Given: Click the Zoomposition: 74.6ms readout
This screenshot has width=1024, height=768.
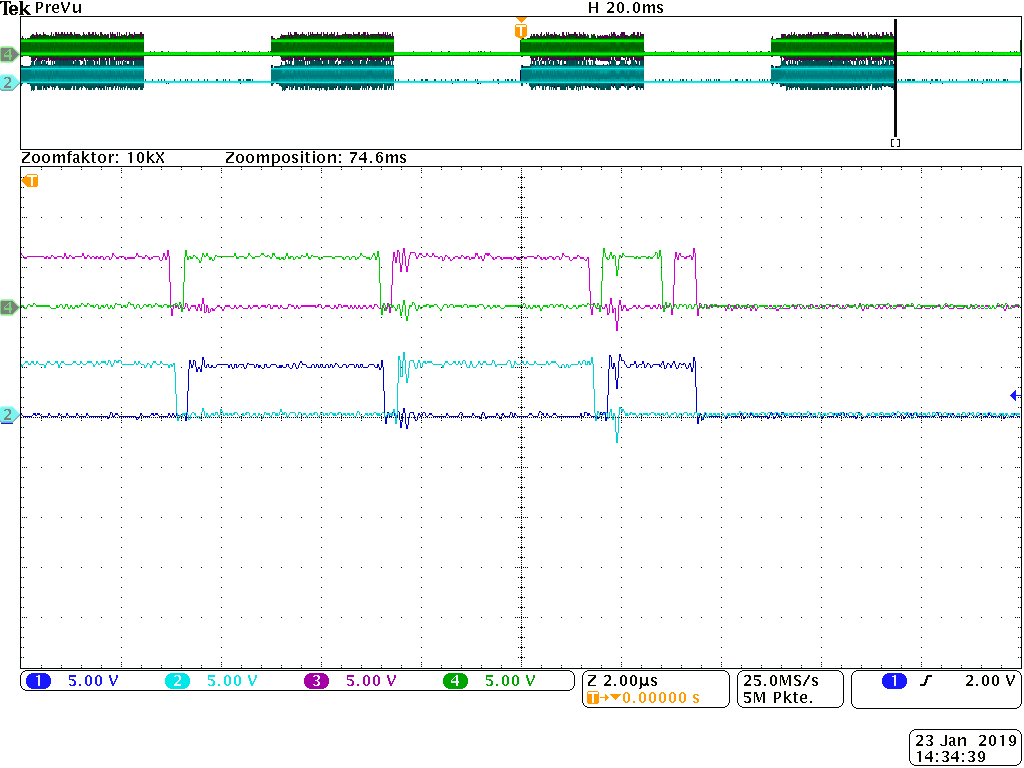Looking at the screenshot, I should (x=315, y=157).
